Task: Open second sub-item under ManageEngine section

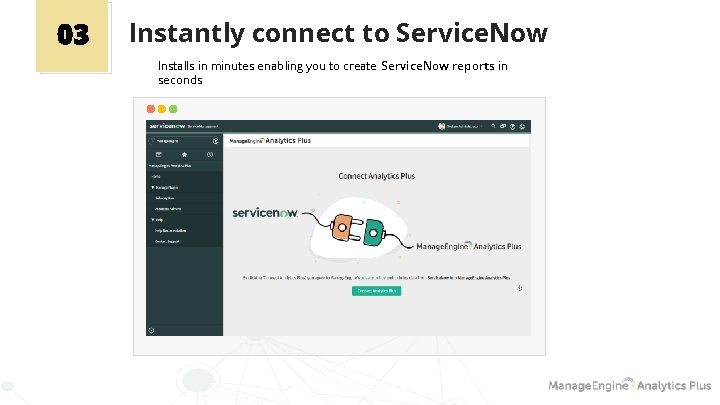Action: tap(168, 209)
